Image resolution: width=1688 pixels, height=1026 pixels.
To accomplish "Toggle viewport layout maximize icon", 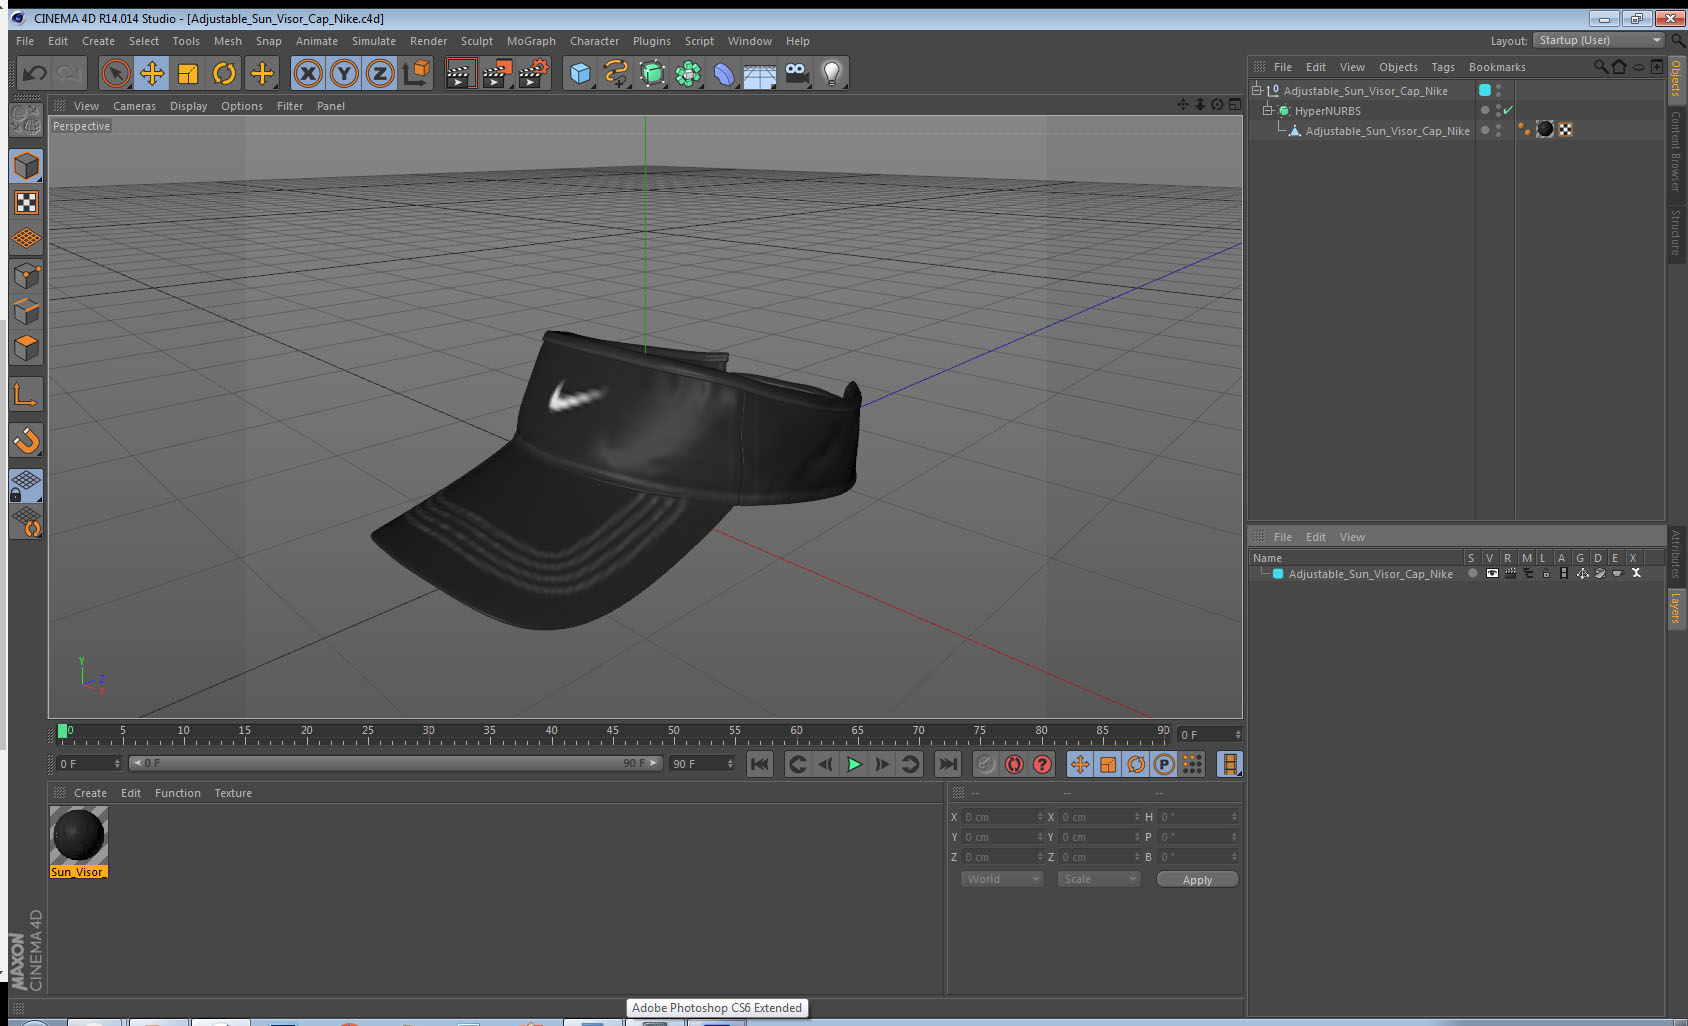I will tap(1235, 105).
